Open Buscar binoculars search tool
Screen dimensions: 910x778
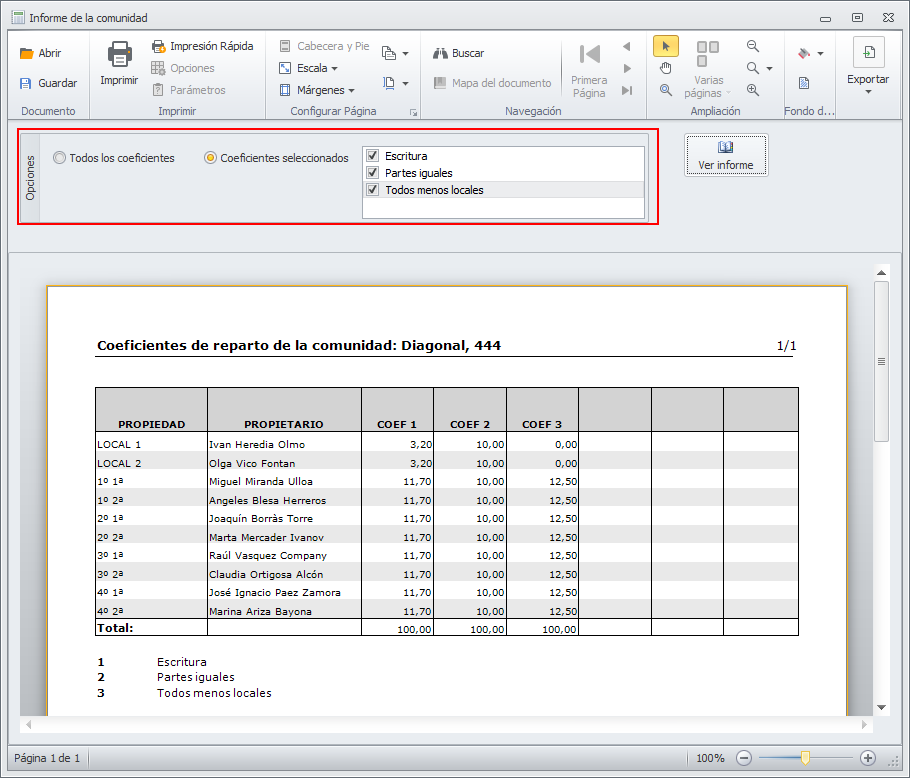(458, 53)
